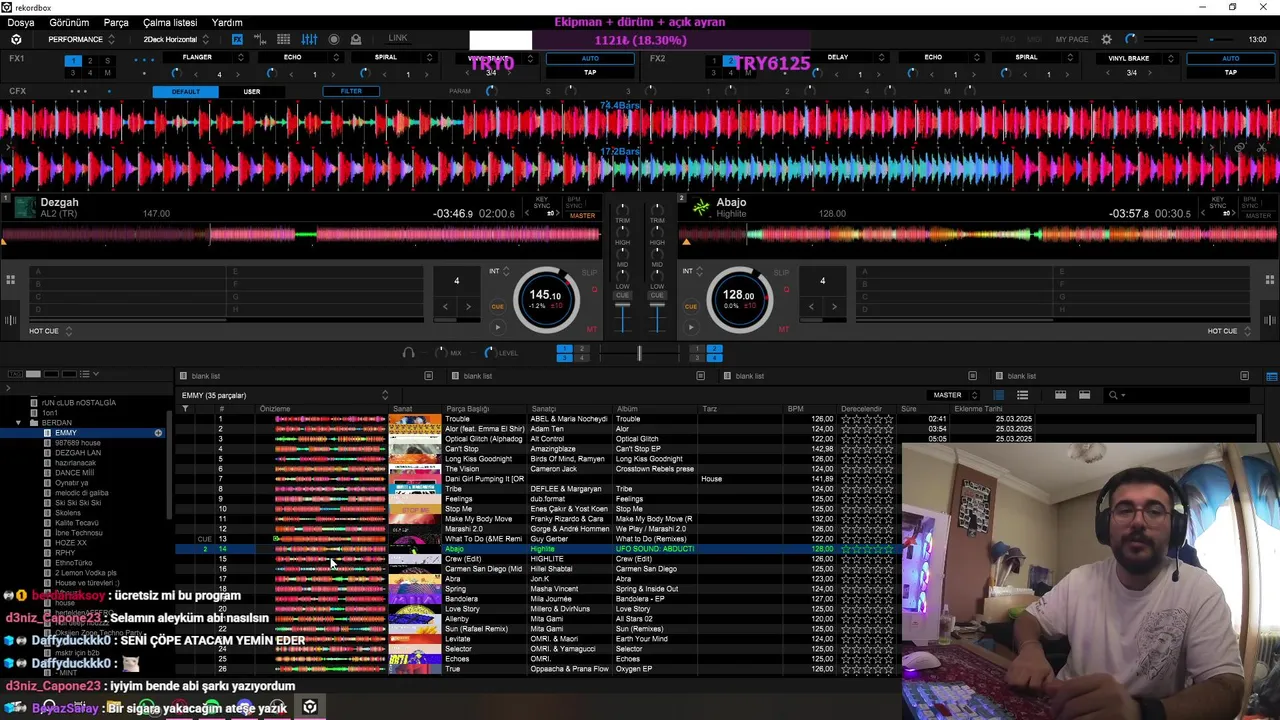This screenshot has width=1280, height=720.
Task: Open the Görünüm menu
Action: coord(69,22)
